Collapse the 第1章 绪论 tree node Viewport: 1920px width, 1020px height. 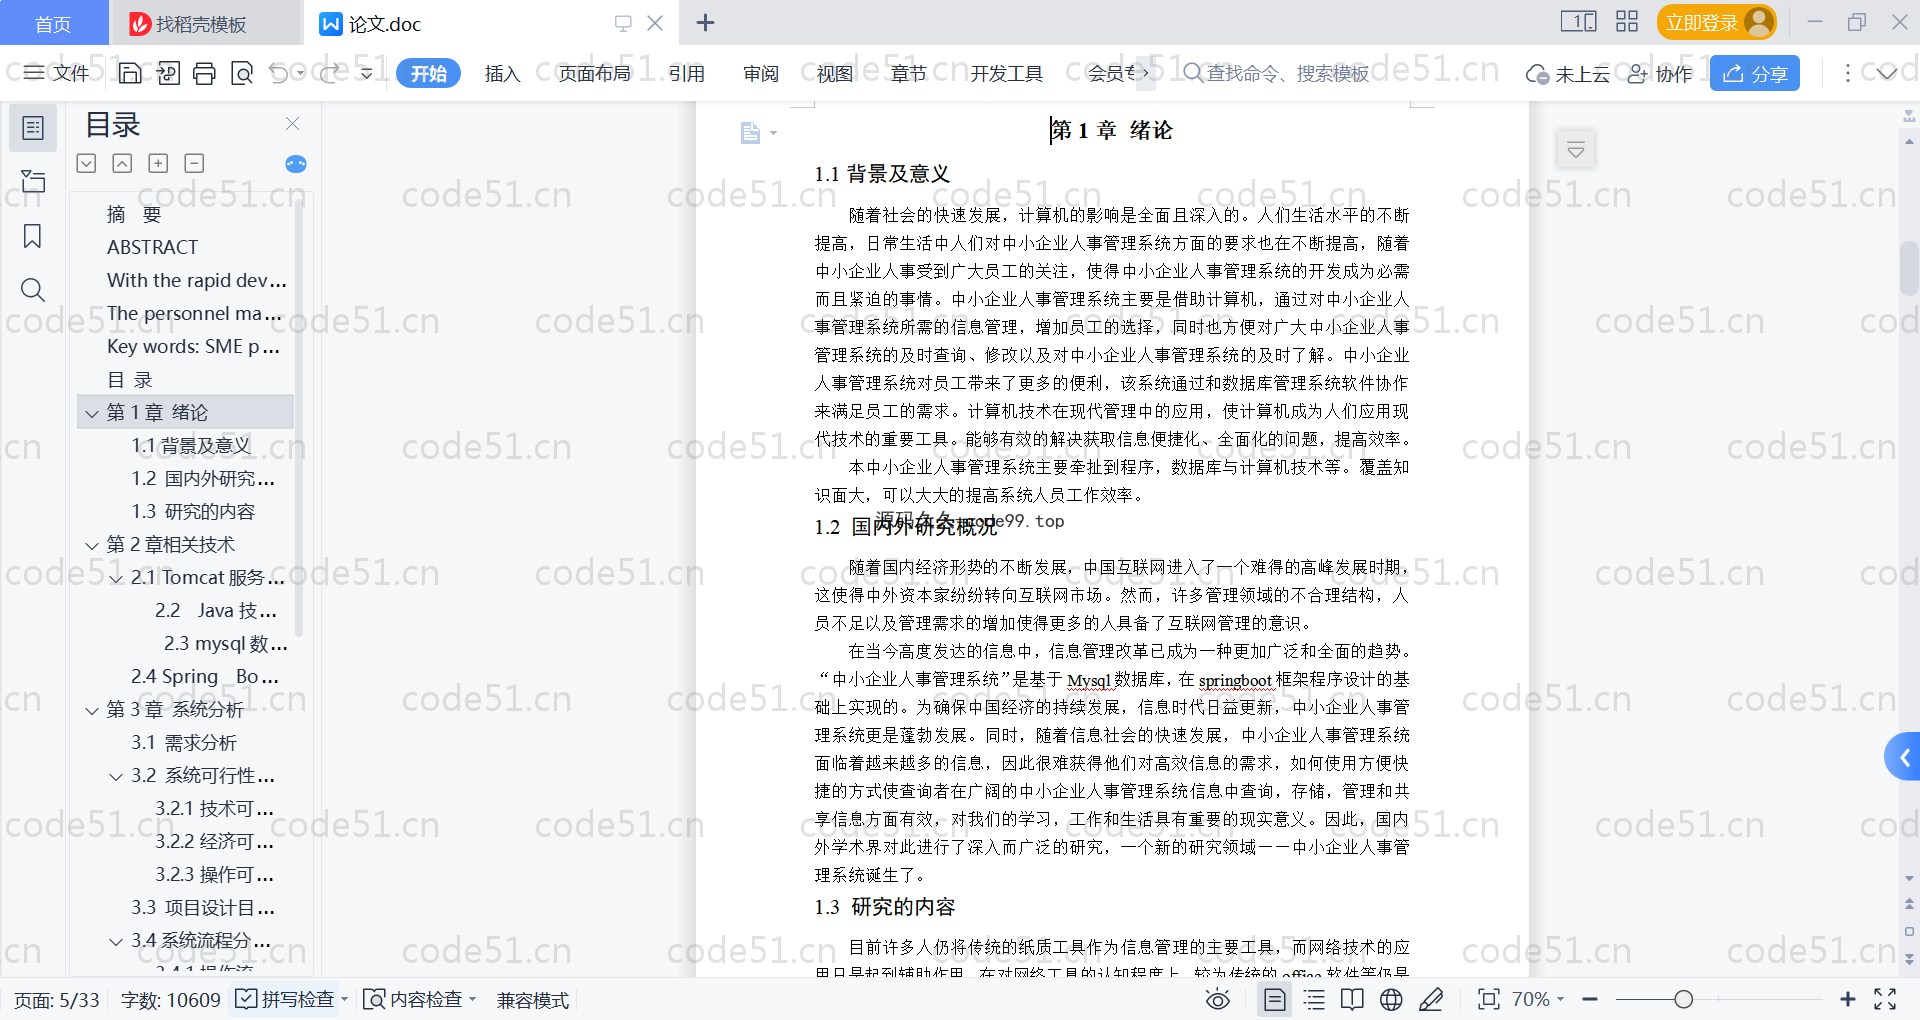(x=92, y=413)
